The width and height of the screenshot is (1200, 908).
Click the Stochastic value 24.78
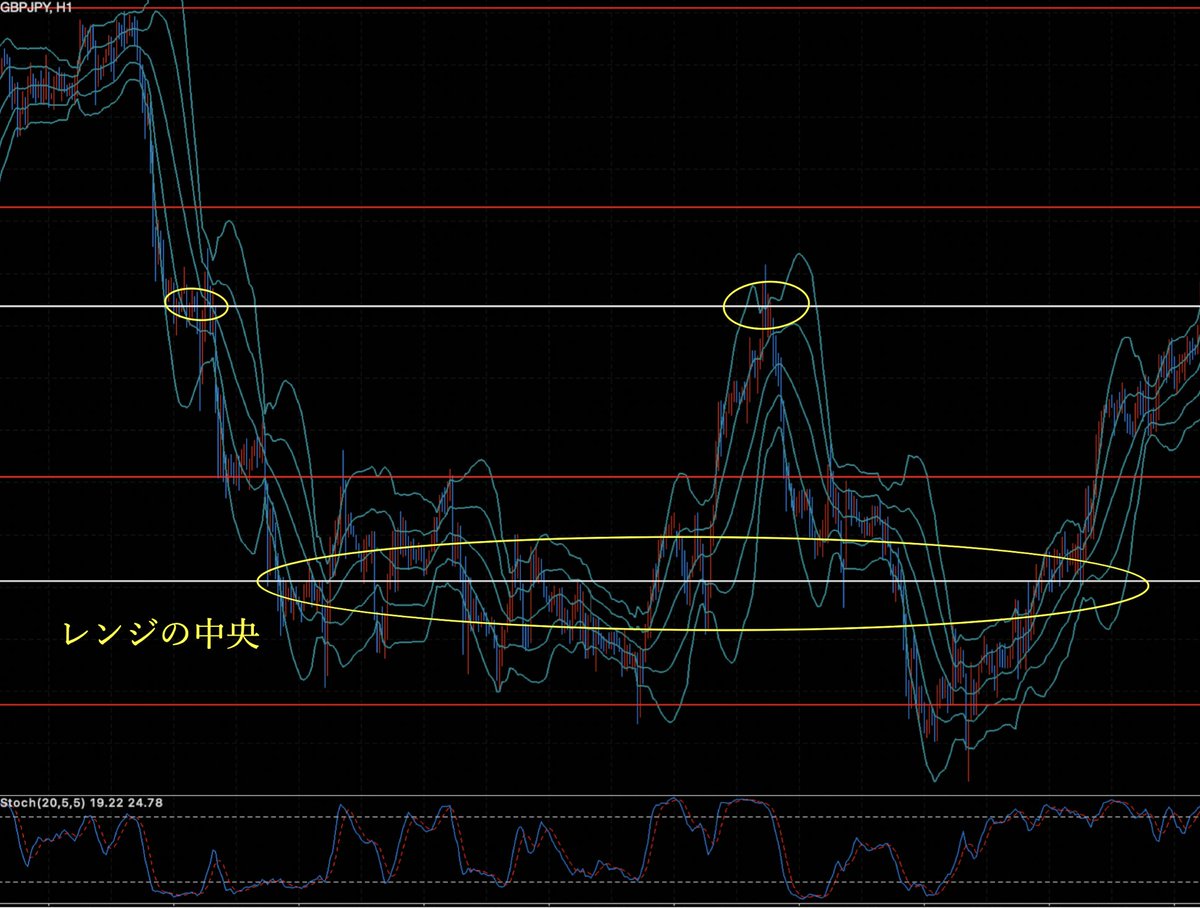146,802
